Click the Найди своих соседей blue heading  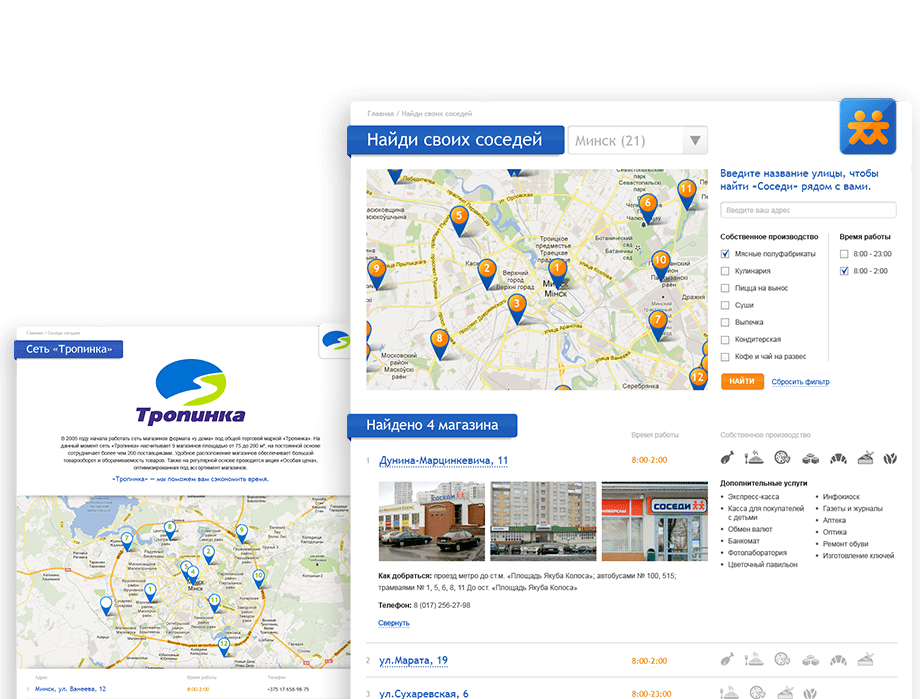click(x=455, y=140)
